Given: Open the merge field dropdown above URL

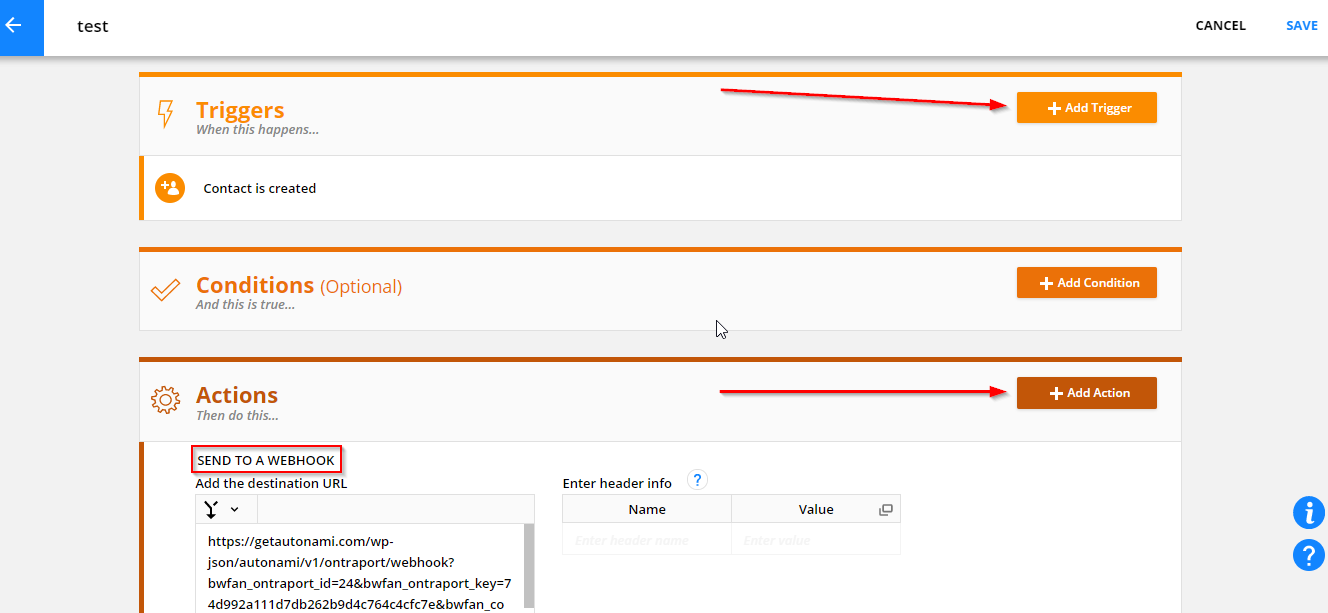Looking at the screenshot, I should (222, 509).
